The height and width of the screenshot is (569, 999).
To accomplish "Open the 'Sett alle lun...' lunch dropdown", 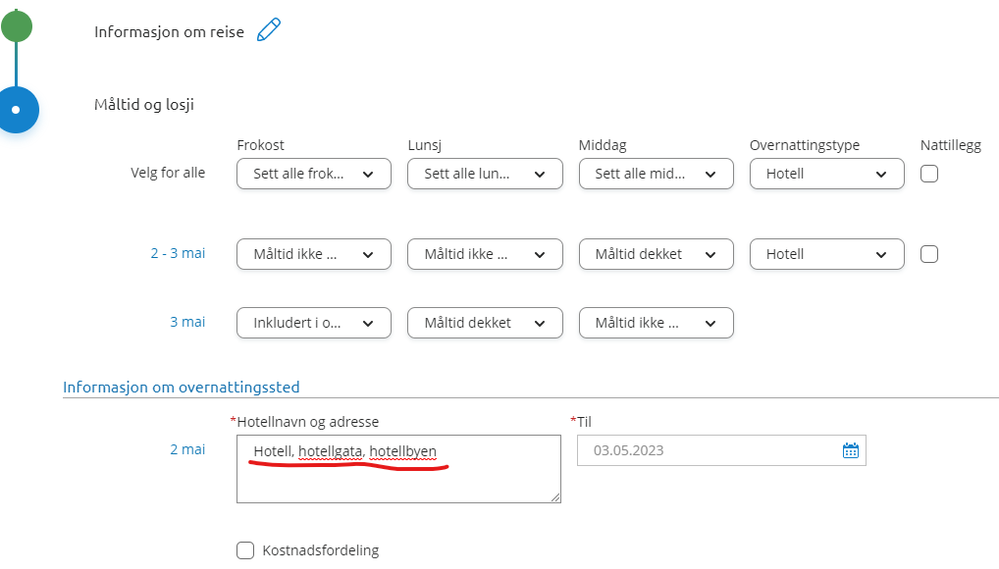I will 485,174.
